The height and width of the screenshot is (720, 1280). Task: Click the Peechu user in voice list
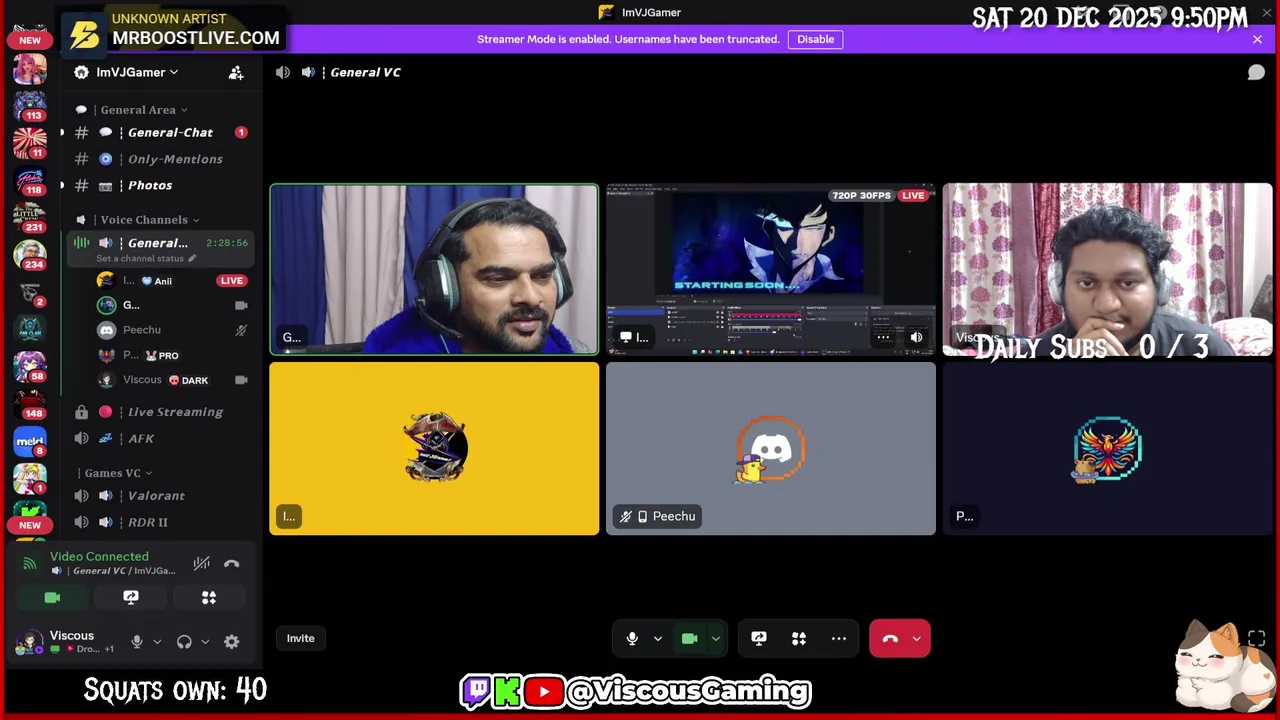[172, 330]
